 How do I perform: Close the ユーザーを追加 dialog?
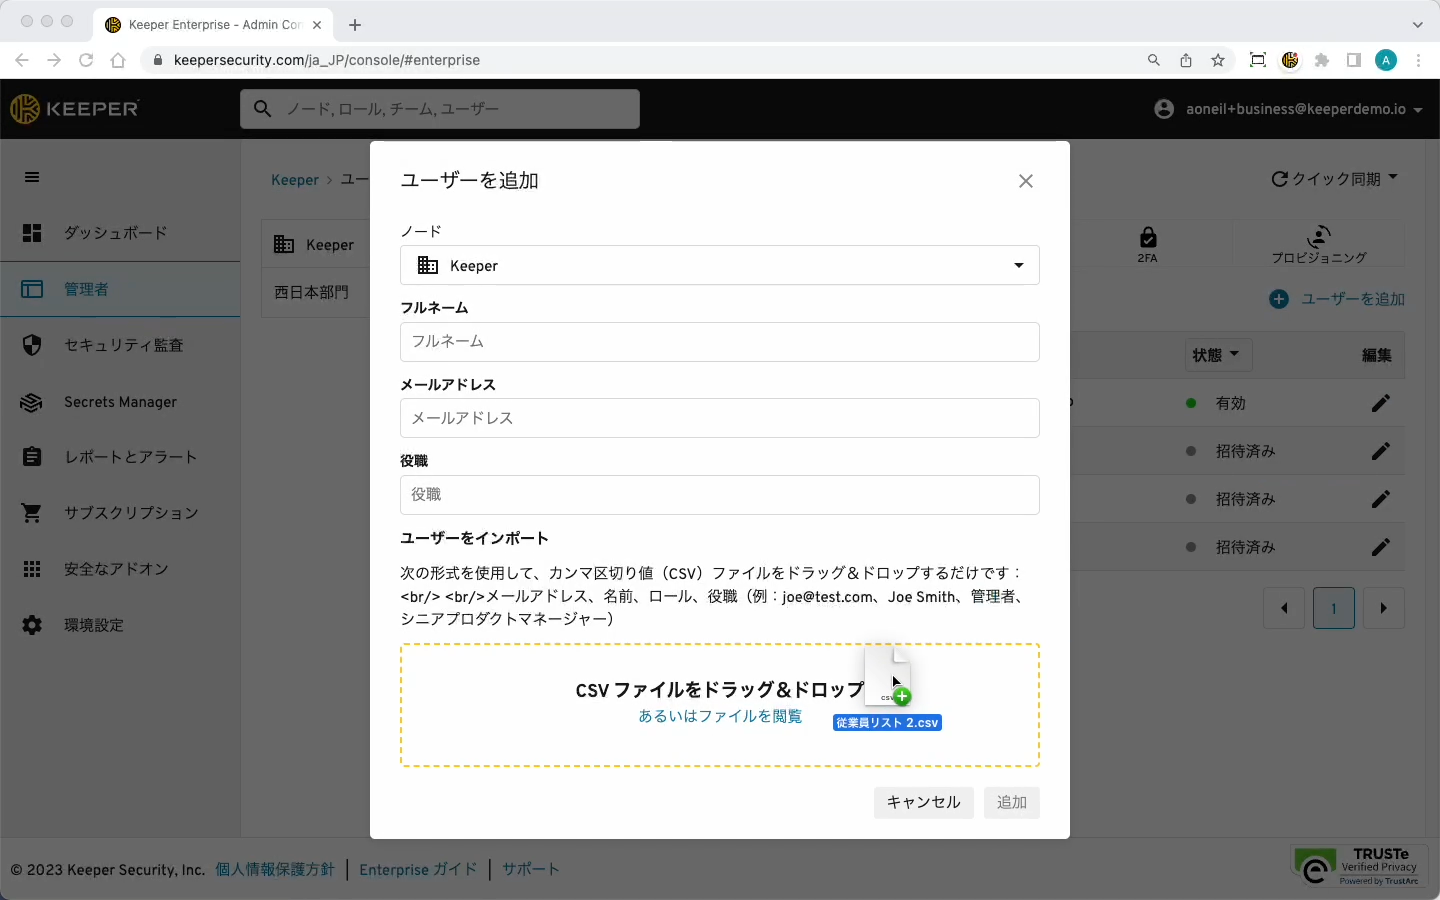1025,181
